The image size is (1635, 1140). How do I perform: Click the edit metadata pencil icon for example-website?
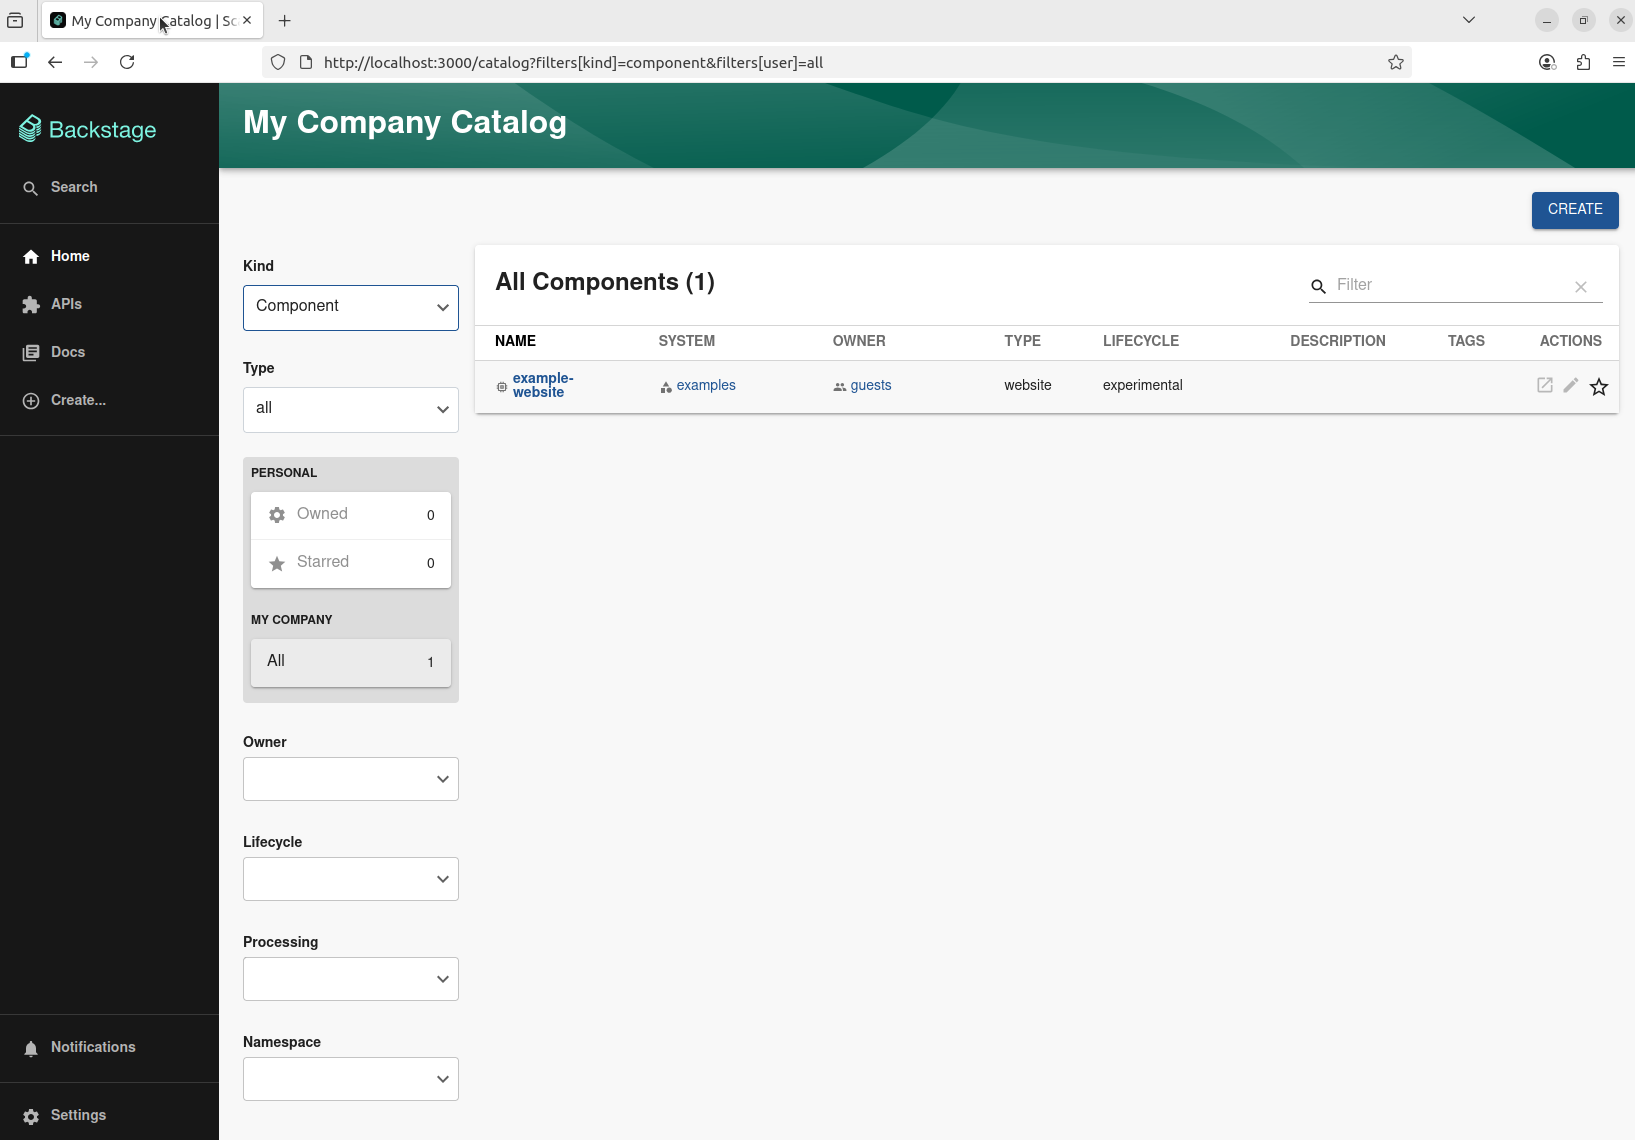tap(1571, 385)
